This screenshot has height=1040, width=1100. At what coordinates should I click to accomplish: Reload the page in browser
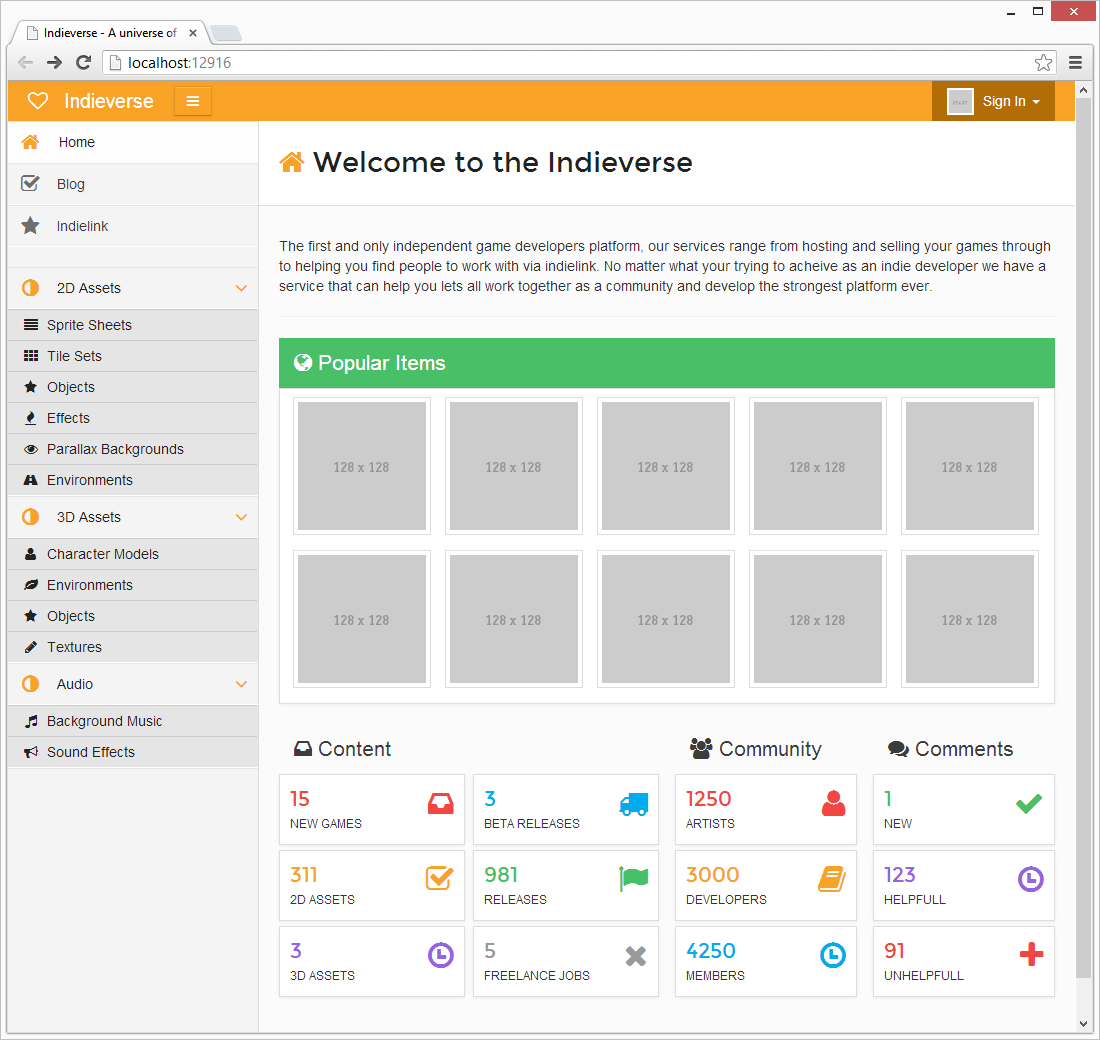tap(83, 62)
